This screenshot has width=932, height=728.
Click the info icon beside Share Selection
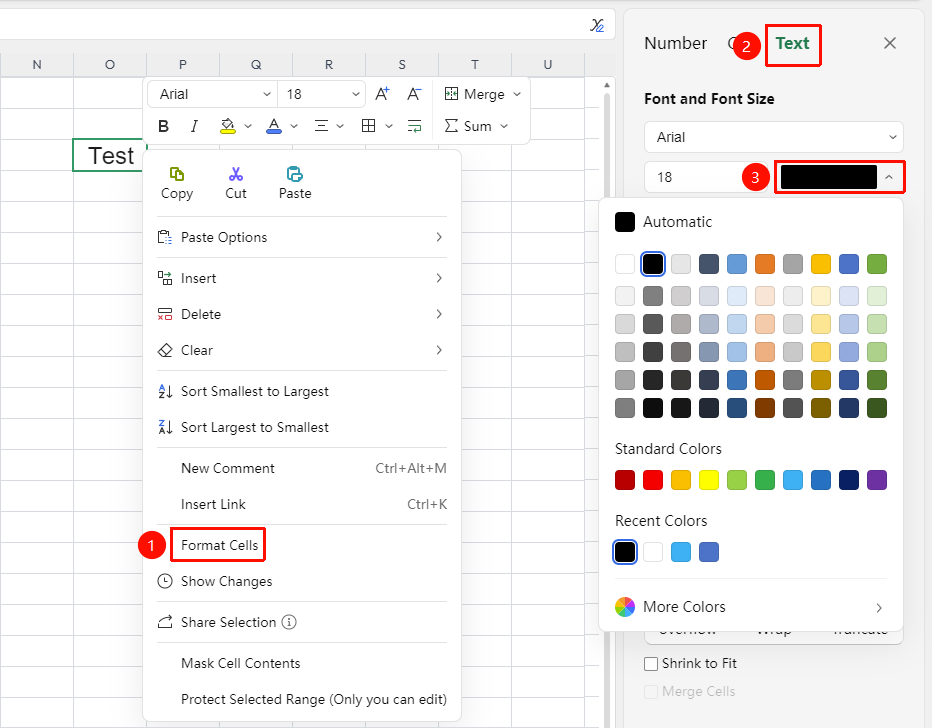tap(289, 622)
